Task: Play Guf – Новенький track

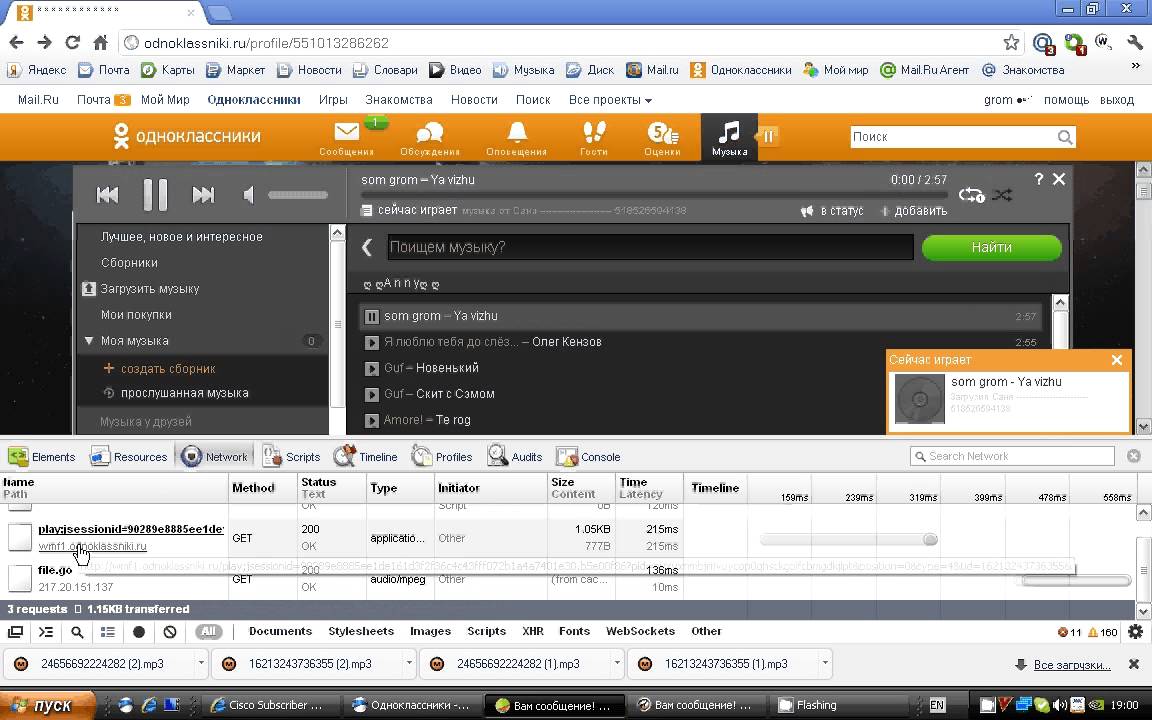Action: point(372,368)
